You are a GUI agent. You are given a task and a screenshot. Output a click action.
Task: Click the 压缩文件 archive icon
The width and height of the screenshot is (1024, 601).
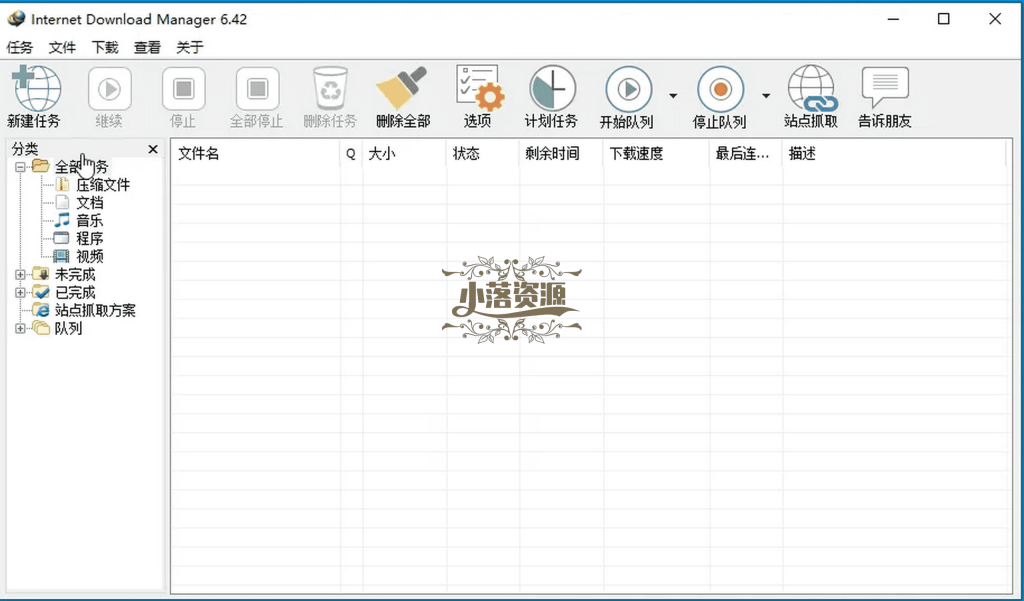(62, 185)
